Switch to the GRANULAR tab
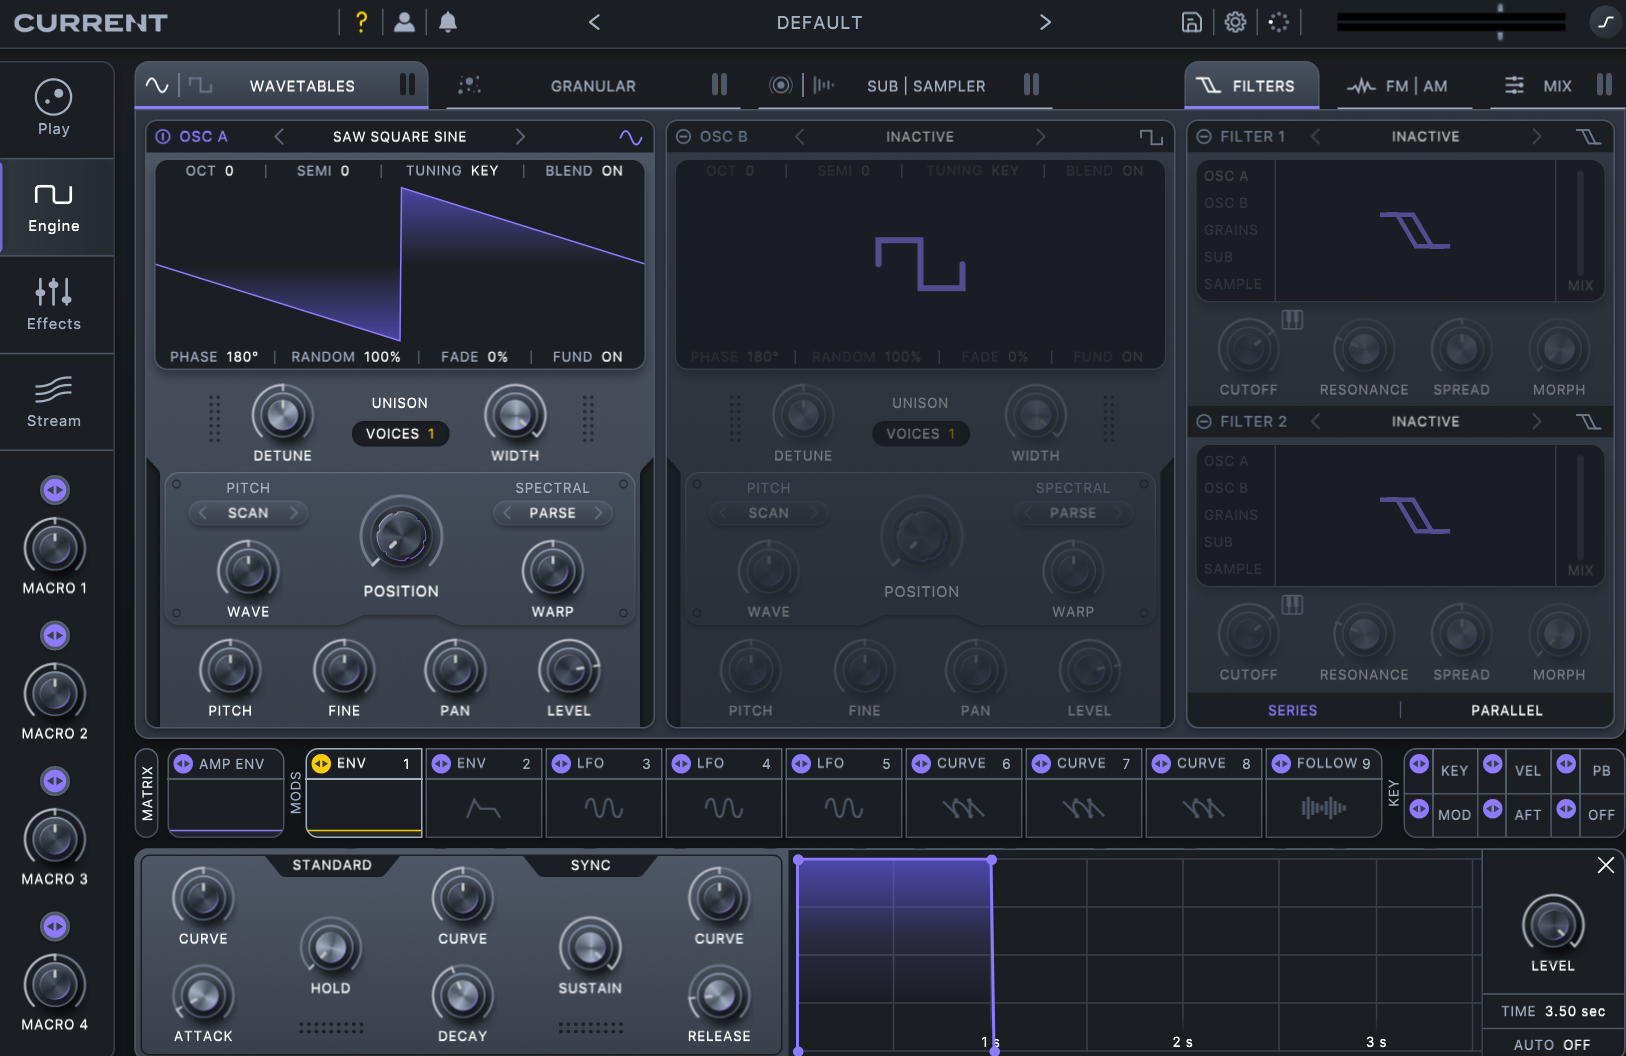1626x1056 pixels. tap(593, 86)
